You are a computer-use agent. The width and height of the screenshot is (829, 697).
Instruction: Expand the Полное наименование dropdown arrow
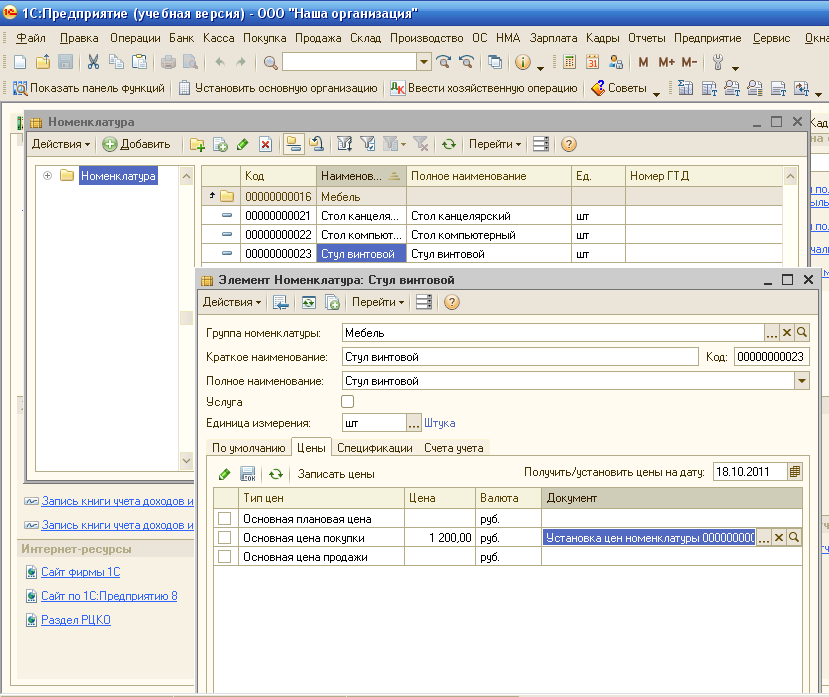click(x=802, y=381)
